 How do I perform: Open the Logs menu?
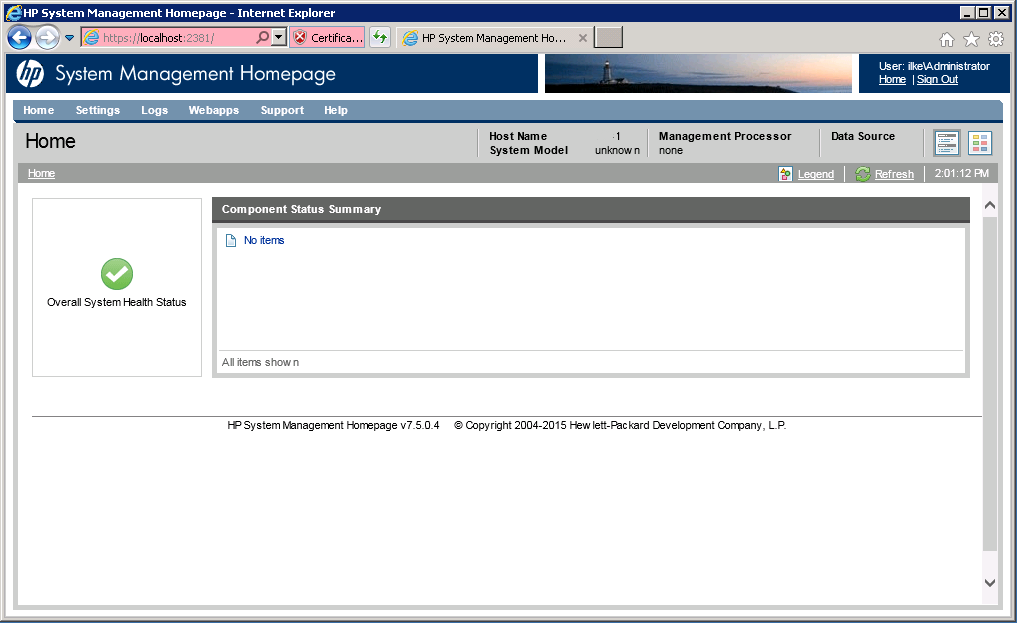154,110
